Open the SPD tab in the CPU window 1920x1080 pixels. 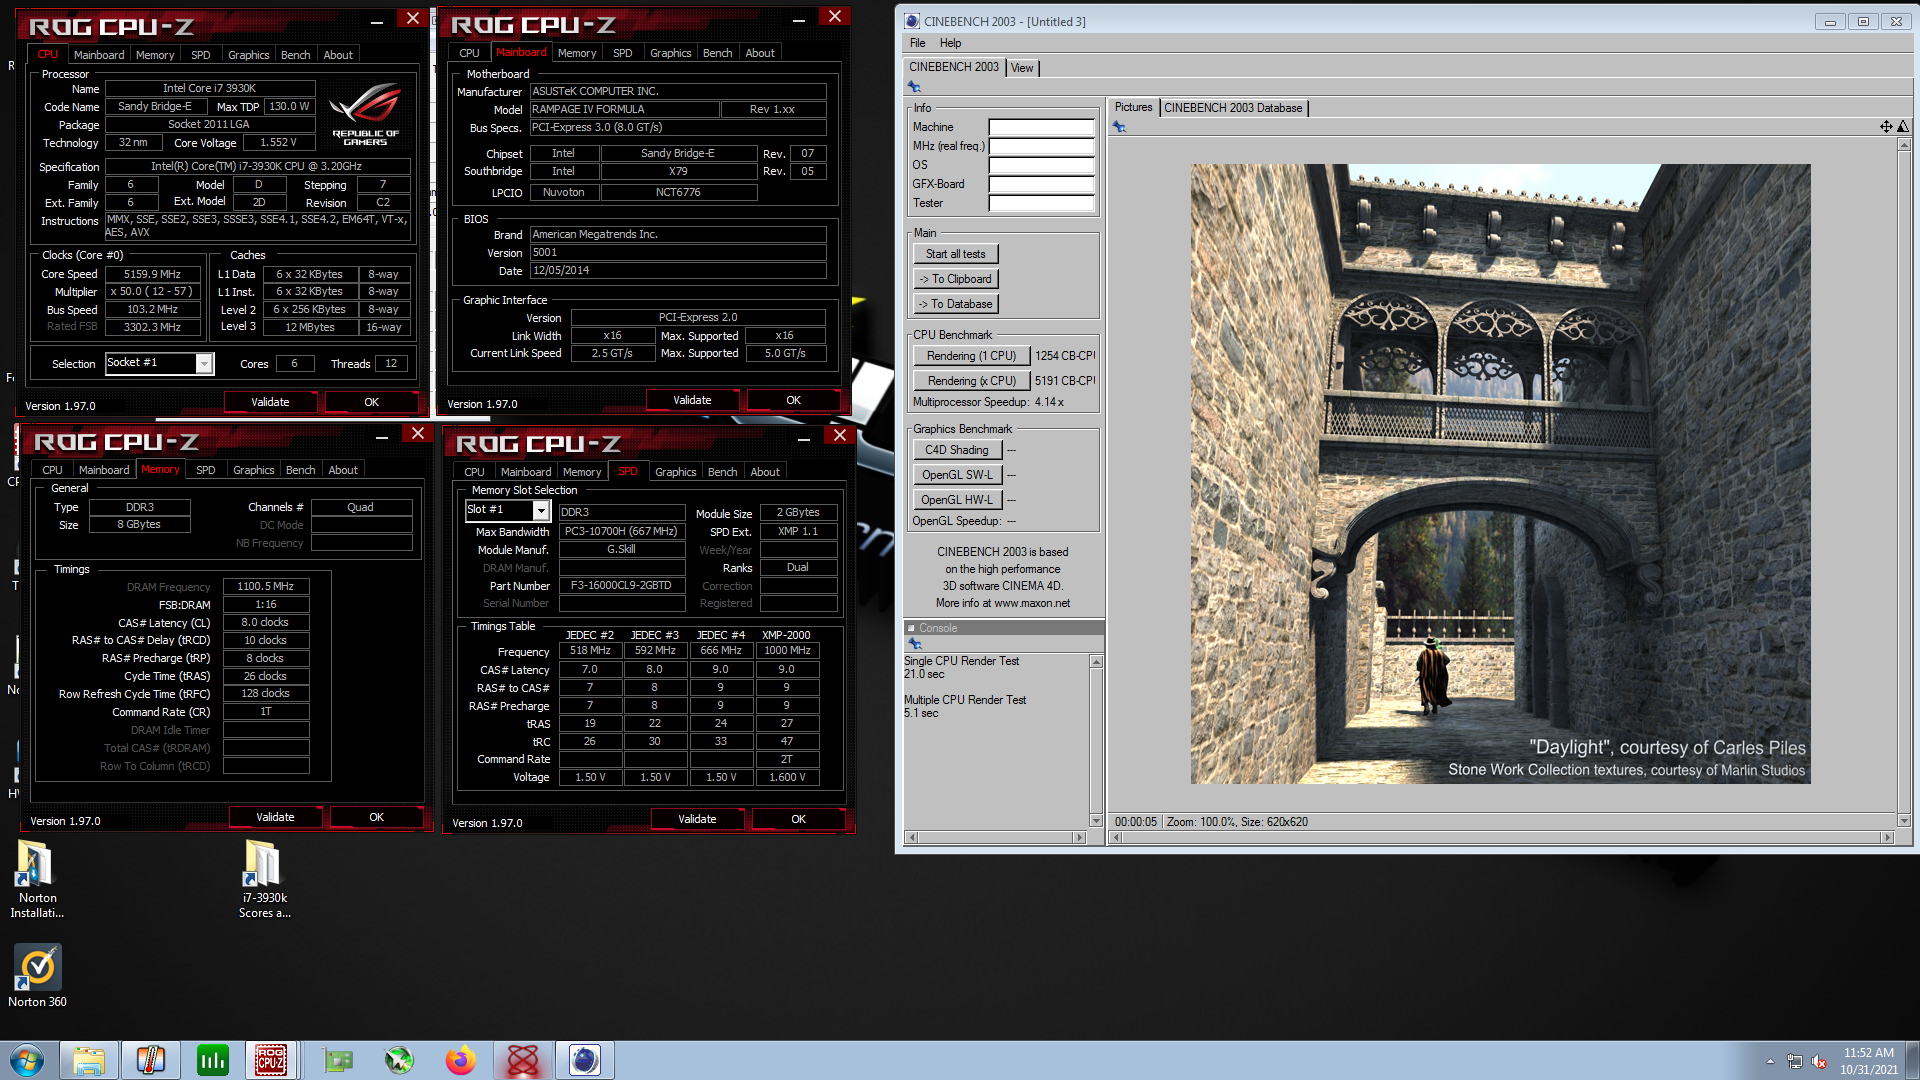pyautogui.click(x=201, y=55)
